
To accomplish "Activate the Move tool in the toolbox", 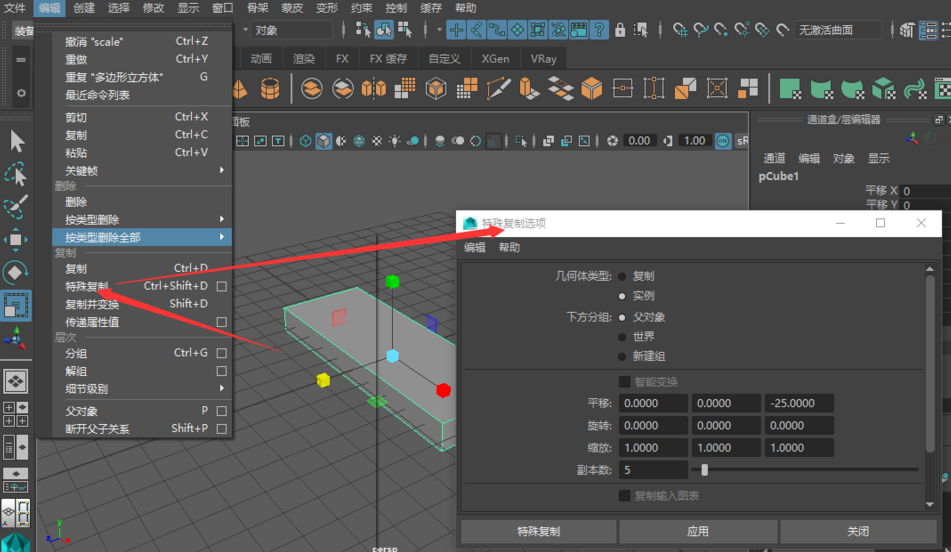I will pos(17,240).
